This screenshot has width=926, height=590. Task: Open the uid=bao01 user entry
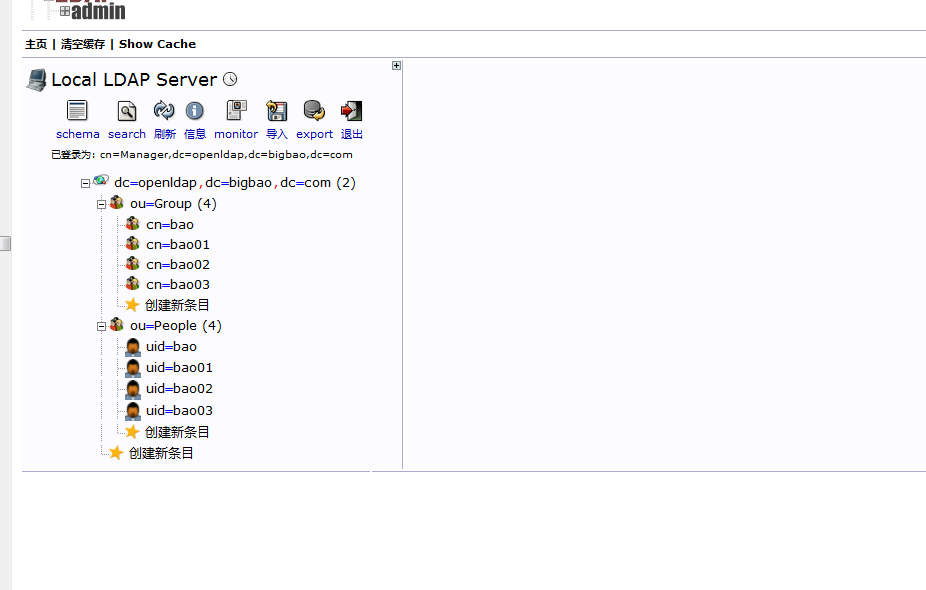tap(179, 368)
